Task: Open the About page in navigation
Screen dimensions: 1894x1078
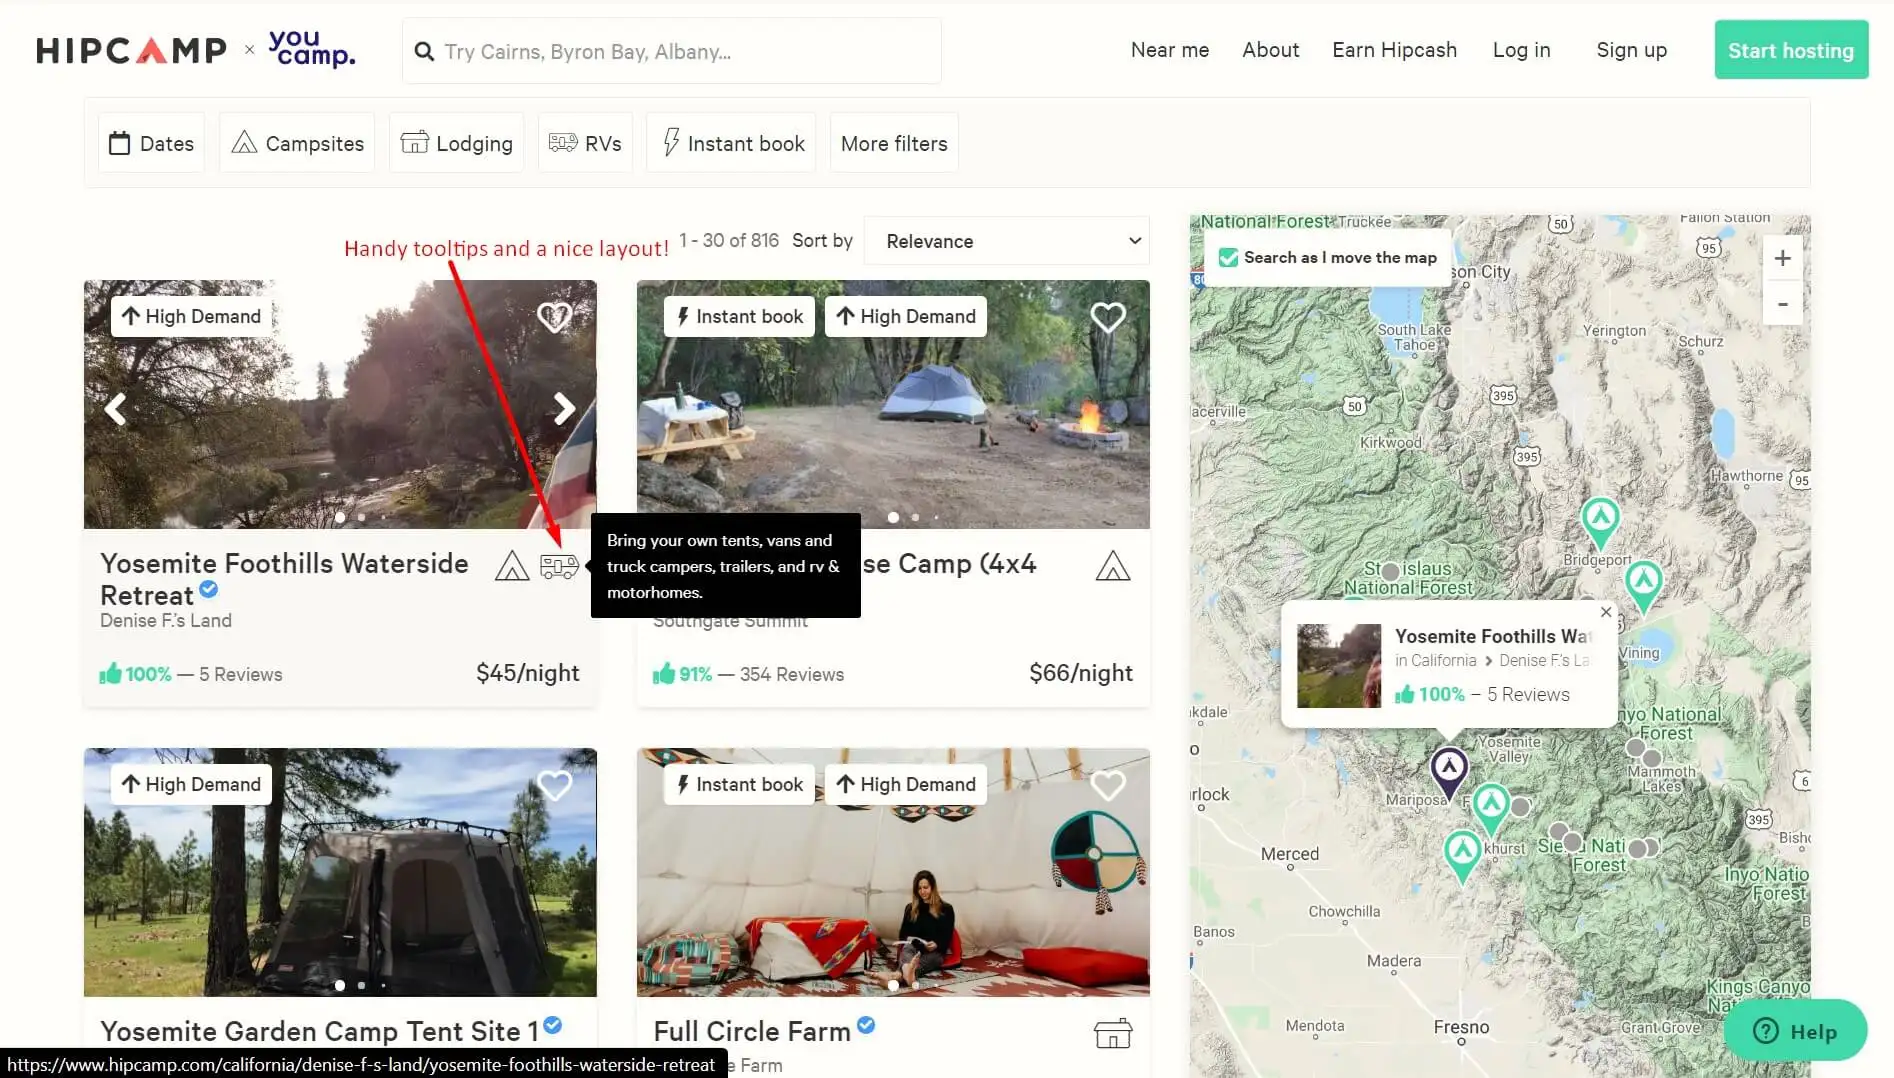Action: [1270, 50]
